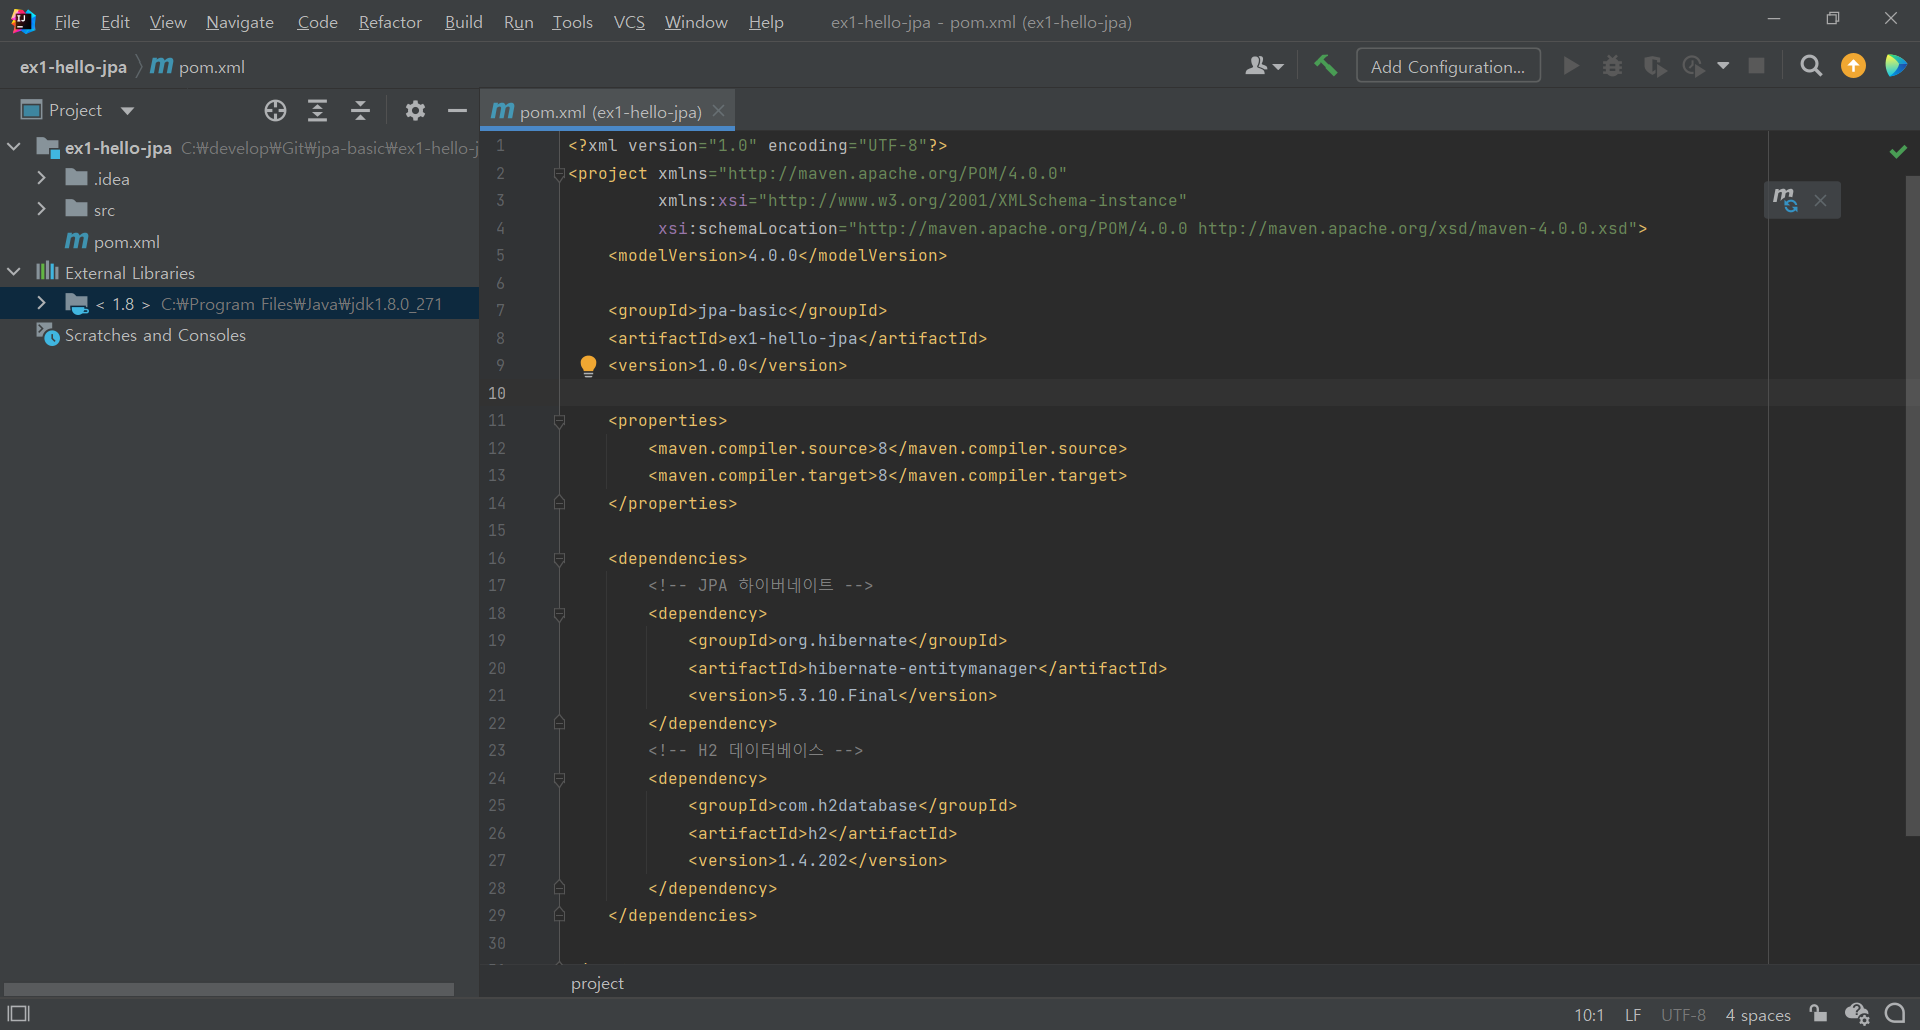Hide the Project tool window
Image resolution: width=1920 pixels, height=1030 pixels.
[457, 110]
